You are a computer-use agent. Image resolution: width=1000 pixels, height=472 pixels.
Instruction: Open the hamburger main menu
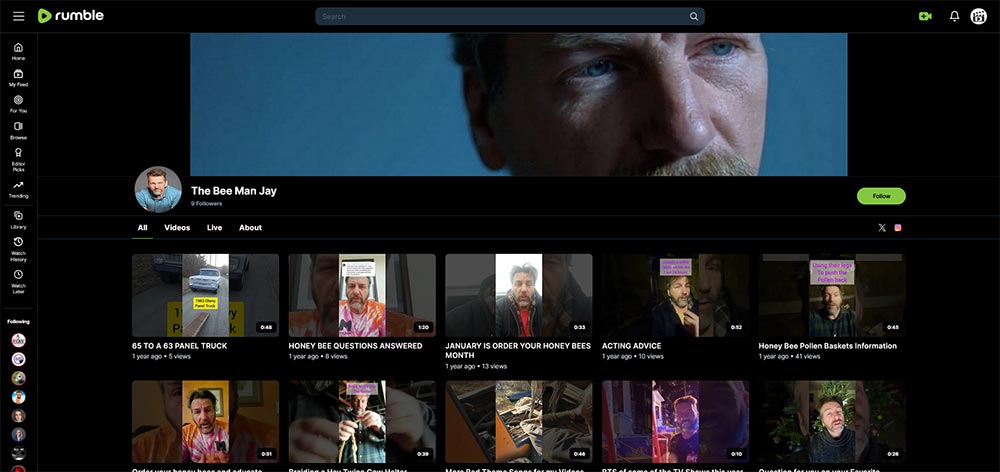18,16
